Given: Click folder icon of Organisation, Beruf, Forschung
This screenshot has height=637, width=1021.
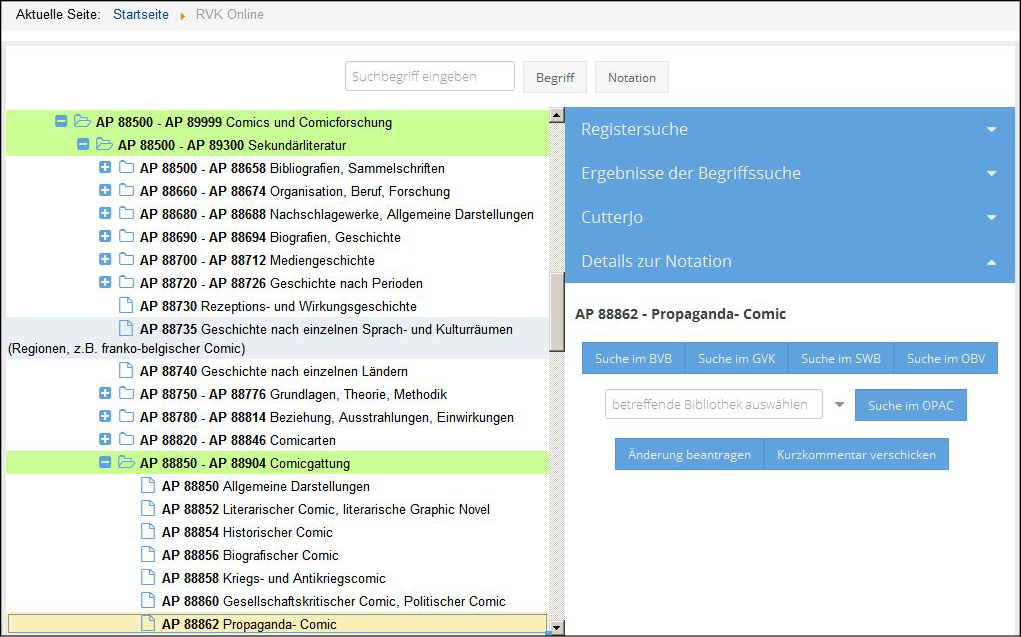Looking at the screenshot, I should (x=126, y=190).
